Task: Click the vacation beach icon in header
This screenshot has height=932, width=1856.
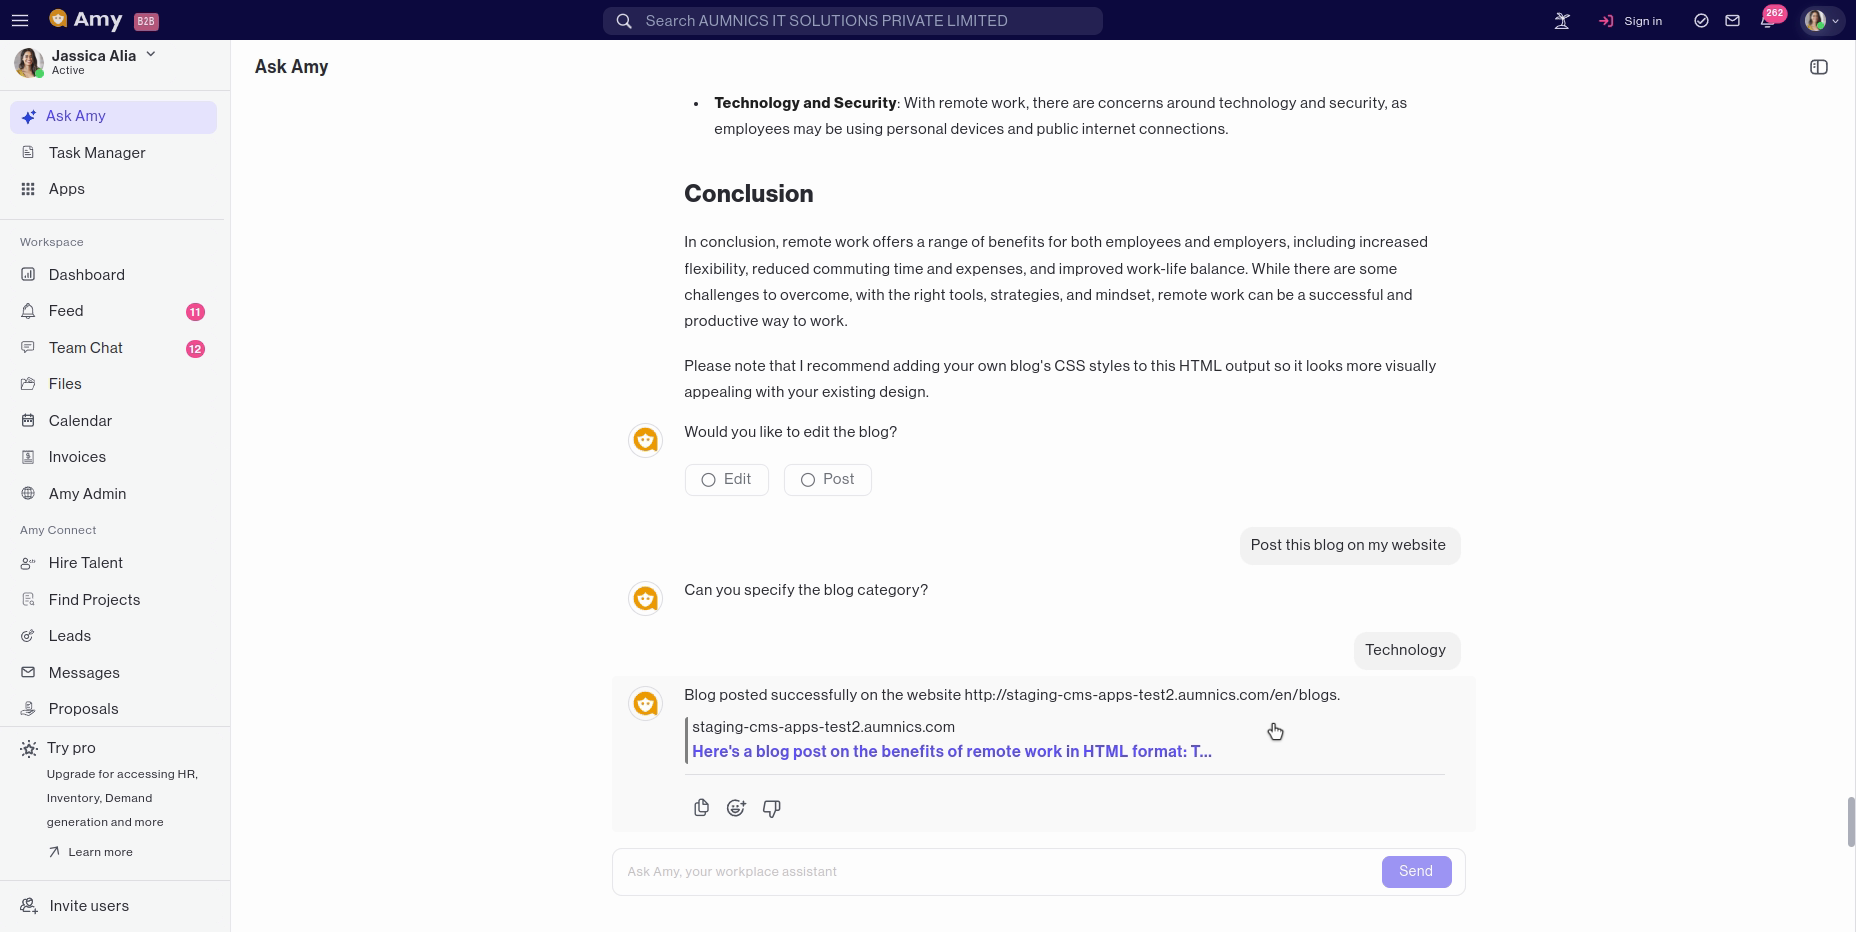Action: point(1562,21)
